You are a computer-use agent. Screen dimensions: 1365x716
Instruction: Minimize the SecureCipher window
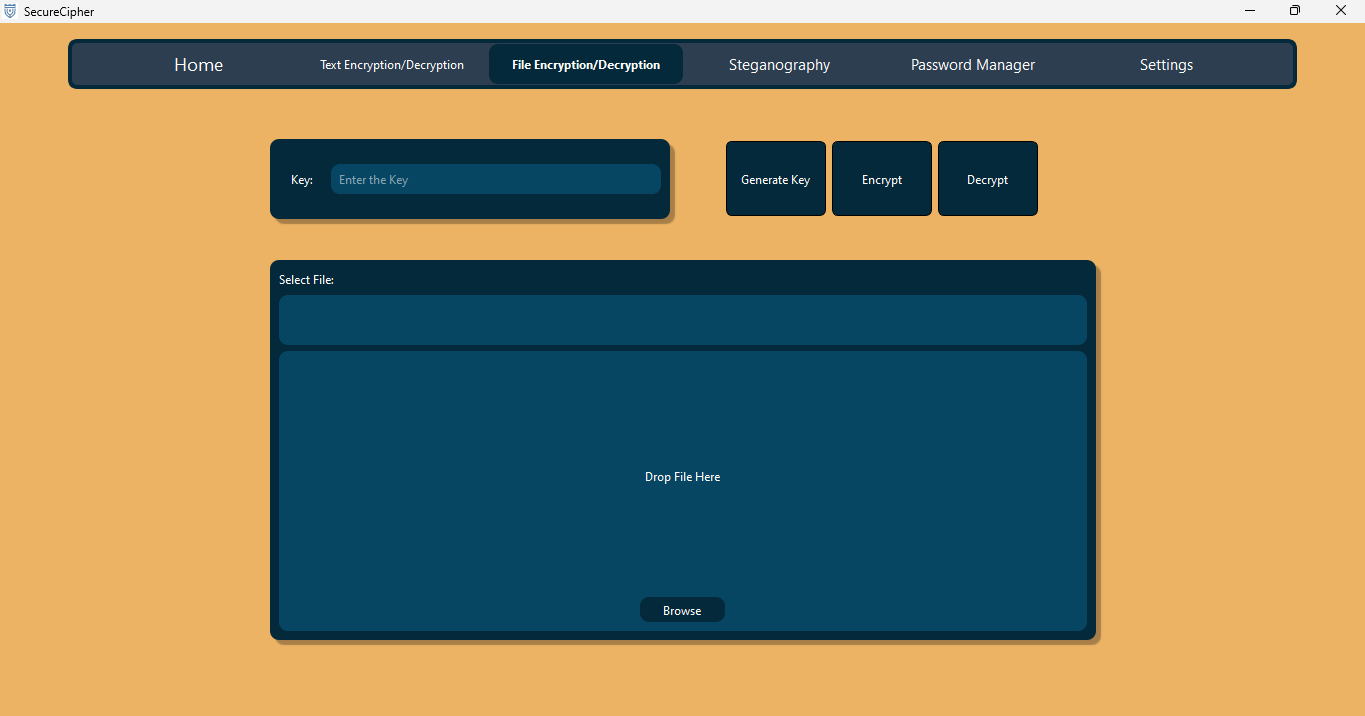pyautogui.click(x=1250, y=11)
